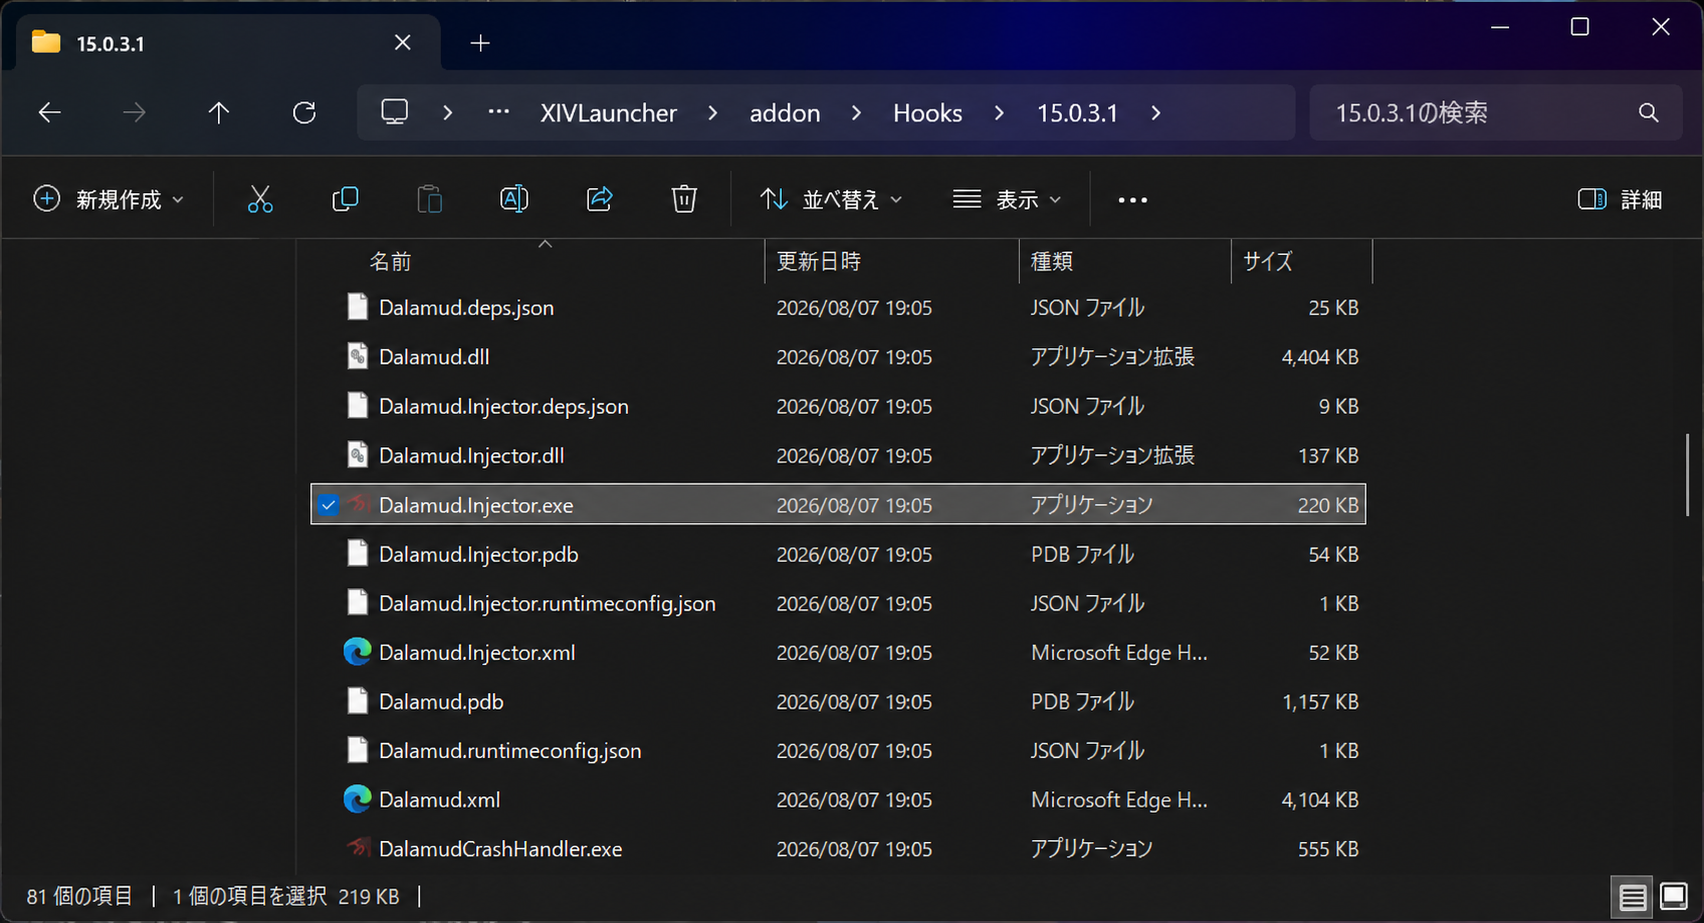Click the Dalamud.Injector.dll file icon
Viewport: 1704px width, 923px height.
tap(357, 455)
